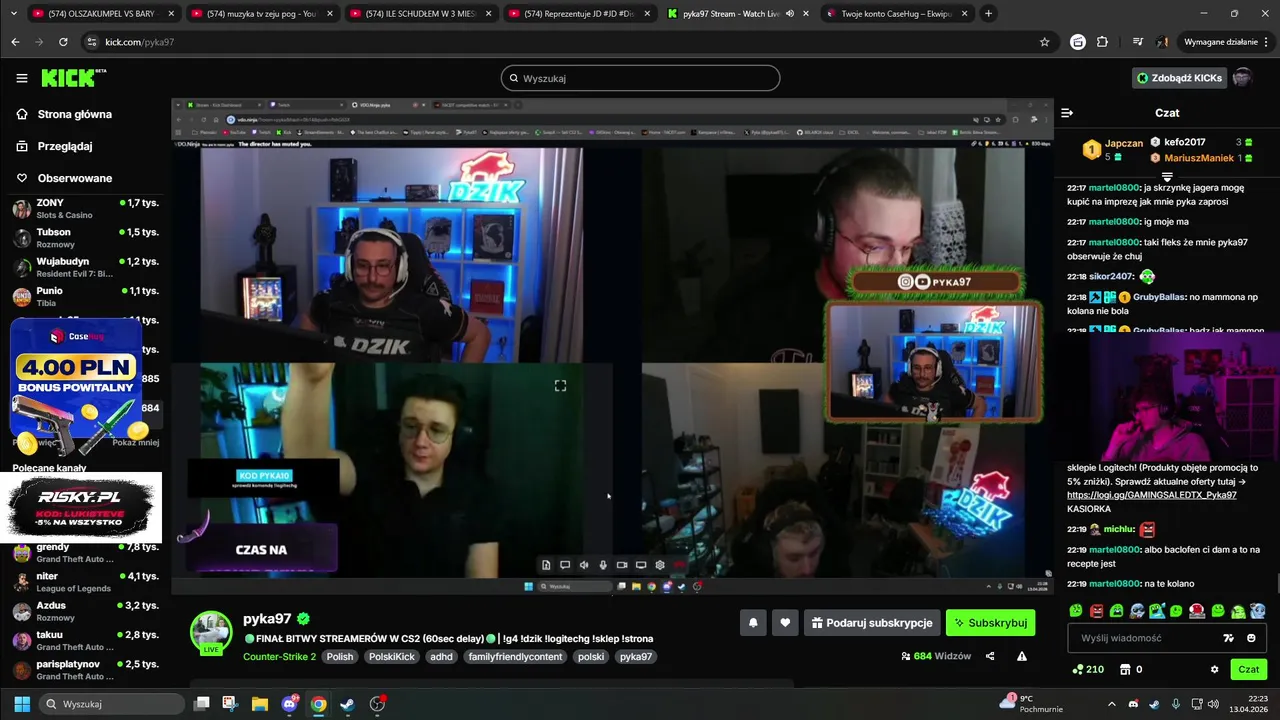Switch to ILE SCHUDŁEM W 3 MIES tab

click(420, 14)
